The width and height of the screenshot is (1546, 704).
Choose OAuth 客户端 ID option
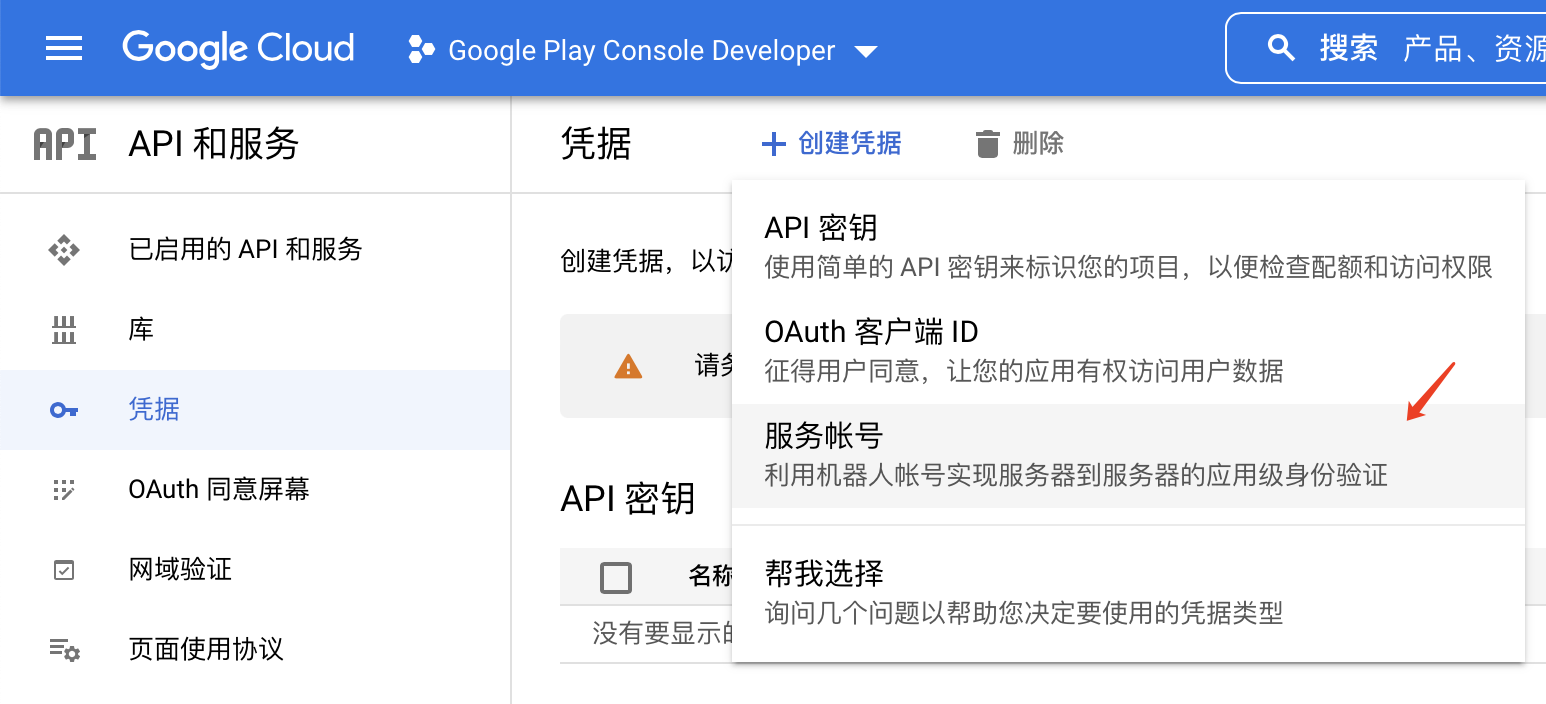pyautogui.click(x=1128, y=351)
